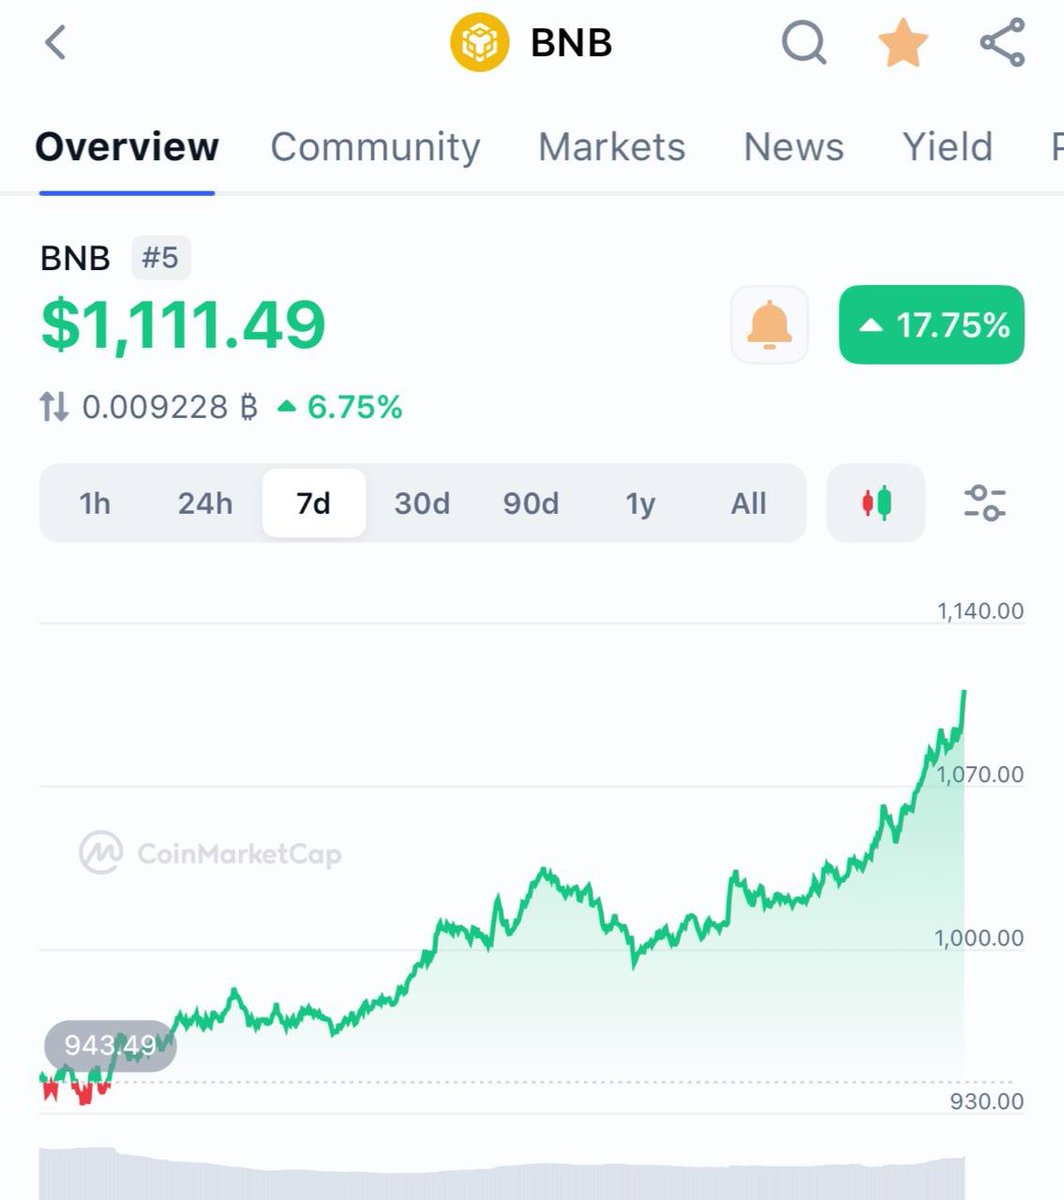This screenshot has width=1064, height=1200.
Task: Open the search magnifier icon
Action: click(x=803, y=43)
